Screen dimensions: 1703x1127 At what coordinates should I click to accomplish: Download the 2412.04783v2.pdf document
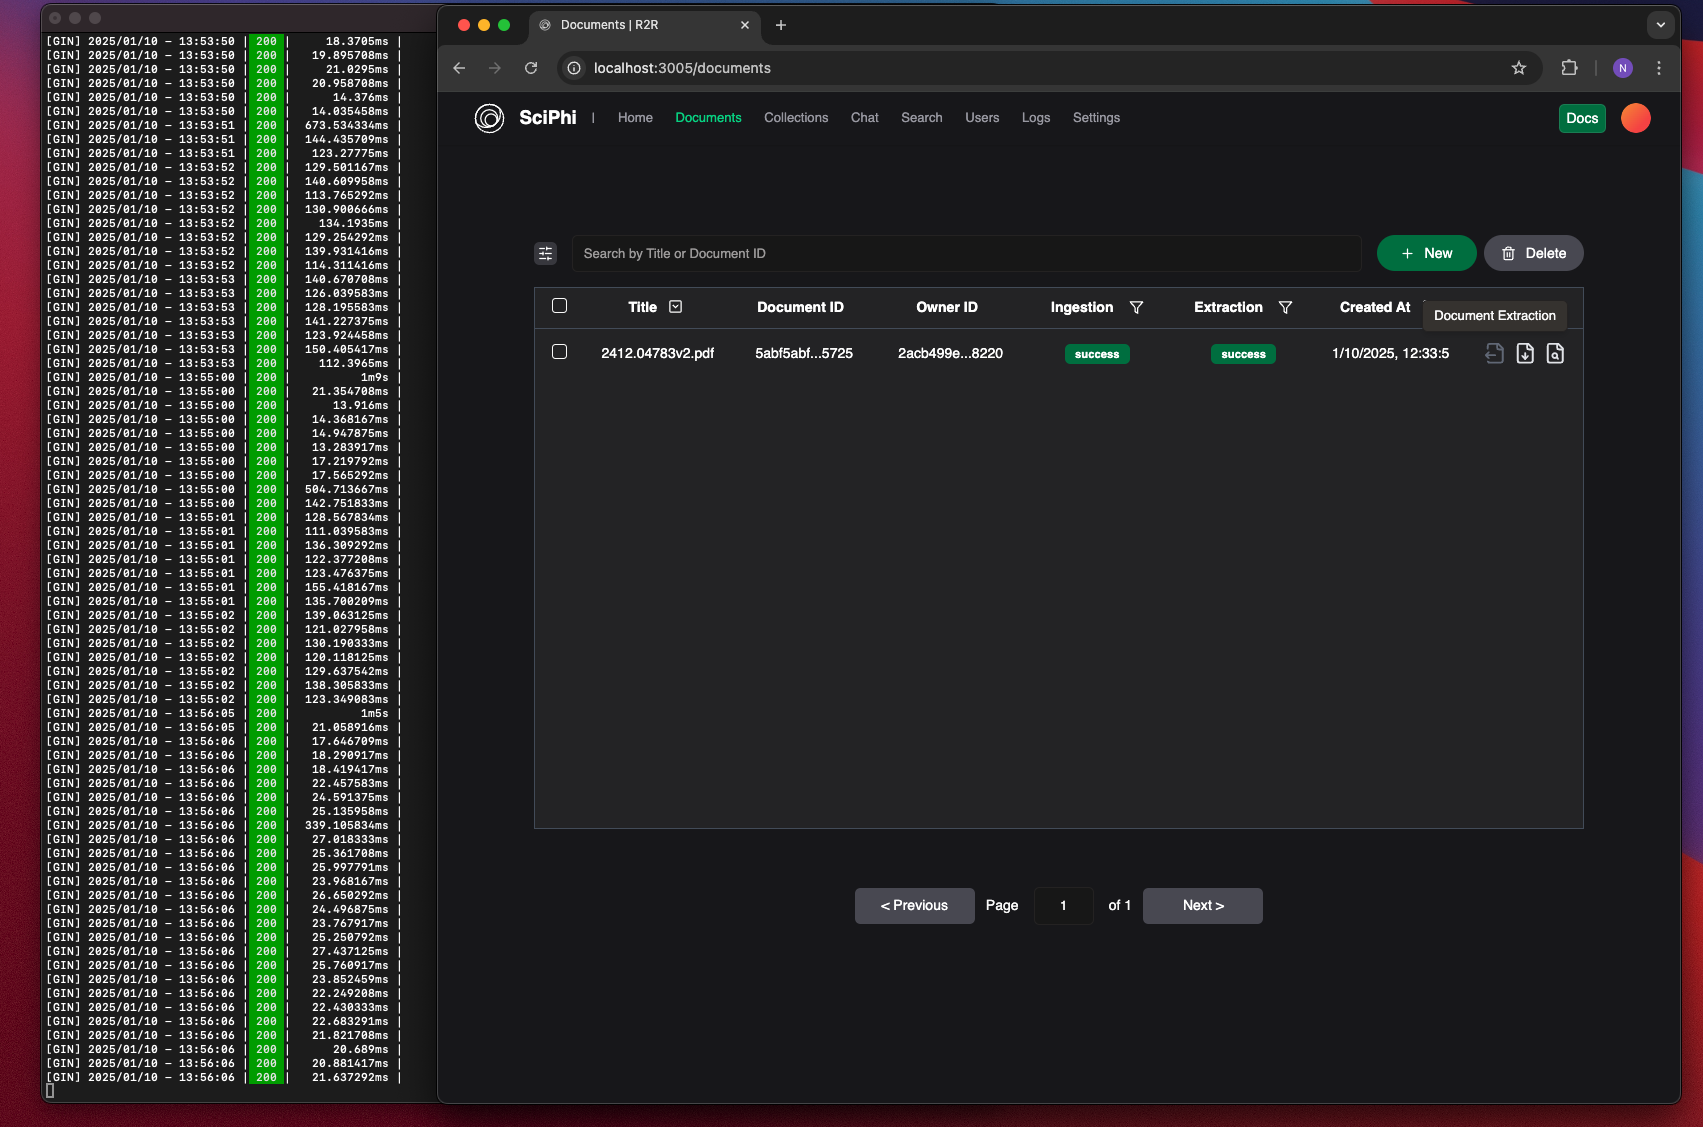point(1525,353)
